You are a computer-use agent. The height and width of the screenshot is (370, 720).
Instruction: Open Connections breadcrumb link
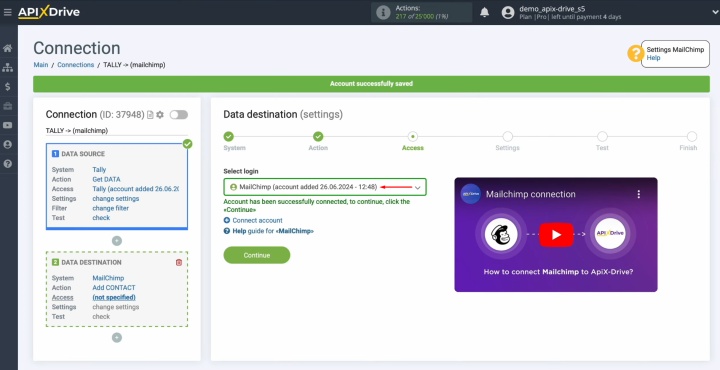(x=75, y=65)
